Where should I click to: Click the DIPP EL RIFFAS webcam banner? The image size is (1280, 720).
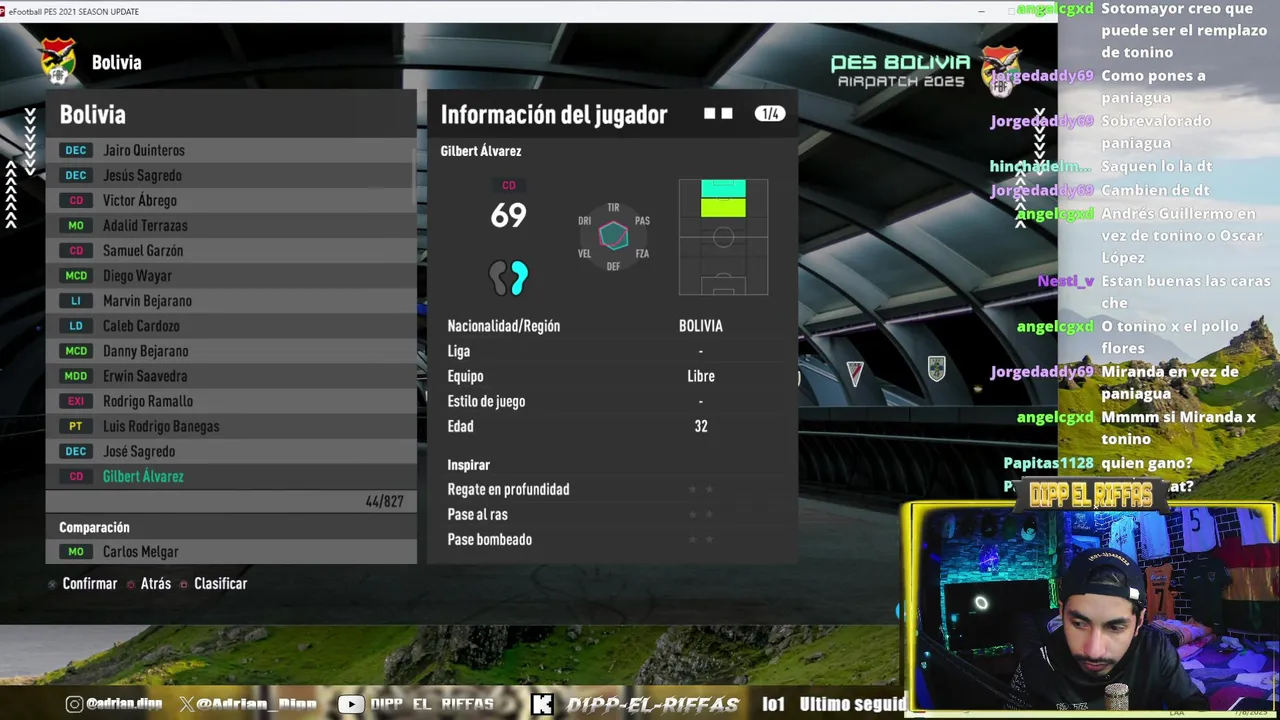click(x=1090, y=494)
